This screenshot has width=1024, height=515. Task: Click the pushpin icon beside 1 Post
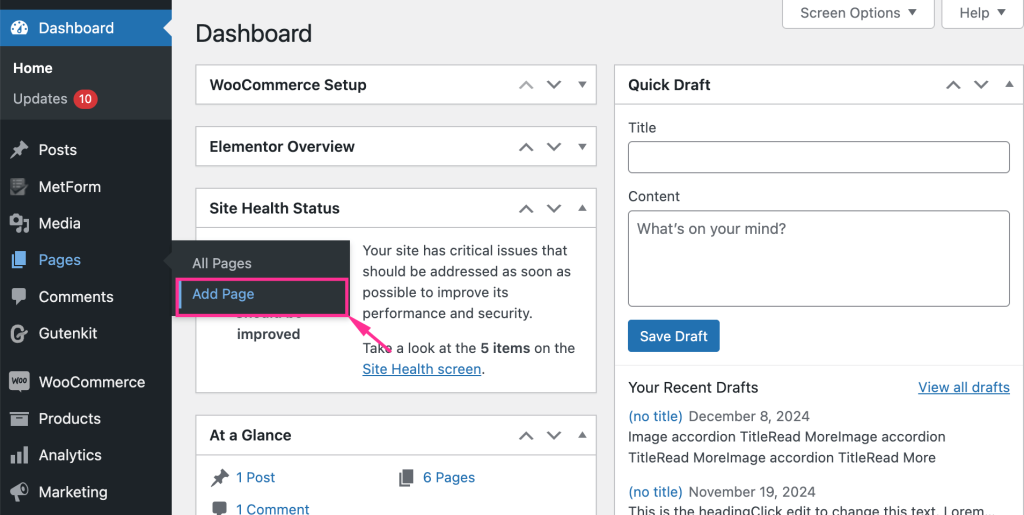click(x=219, y=478)
